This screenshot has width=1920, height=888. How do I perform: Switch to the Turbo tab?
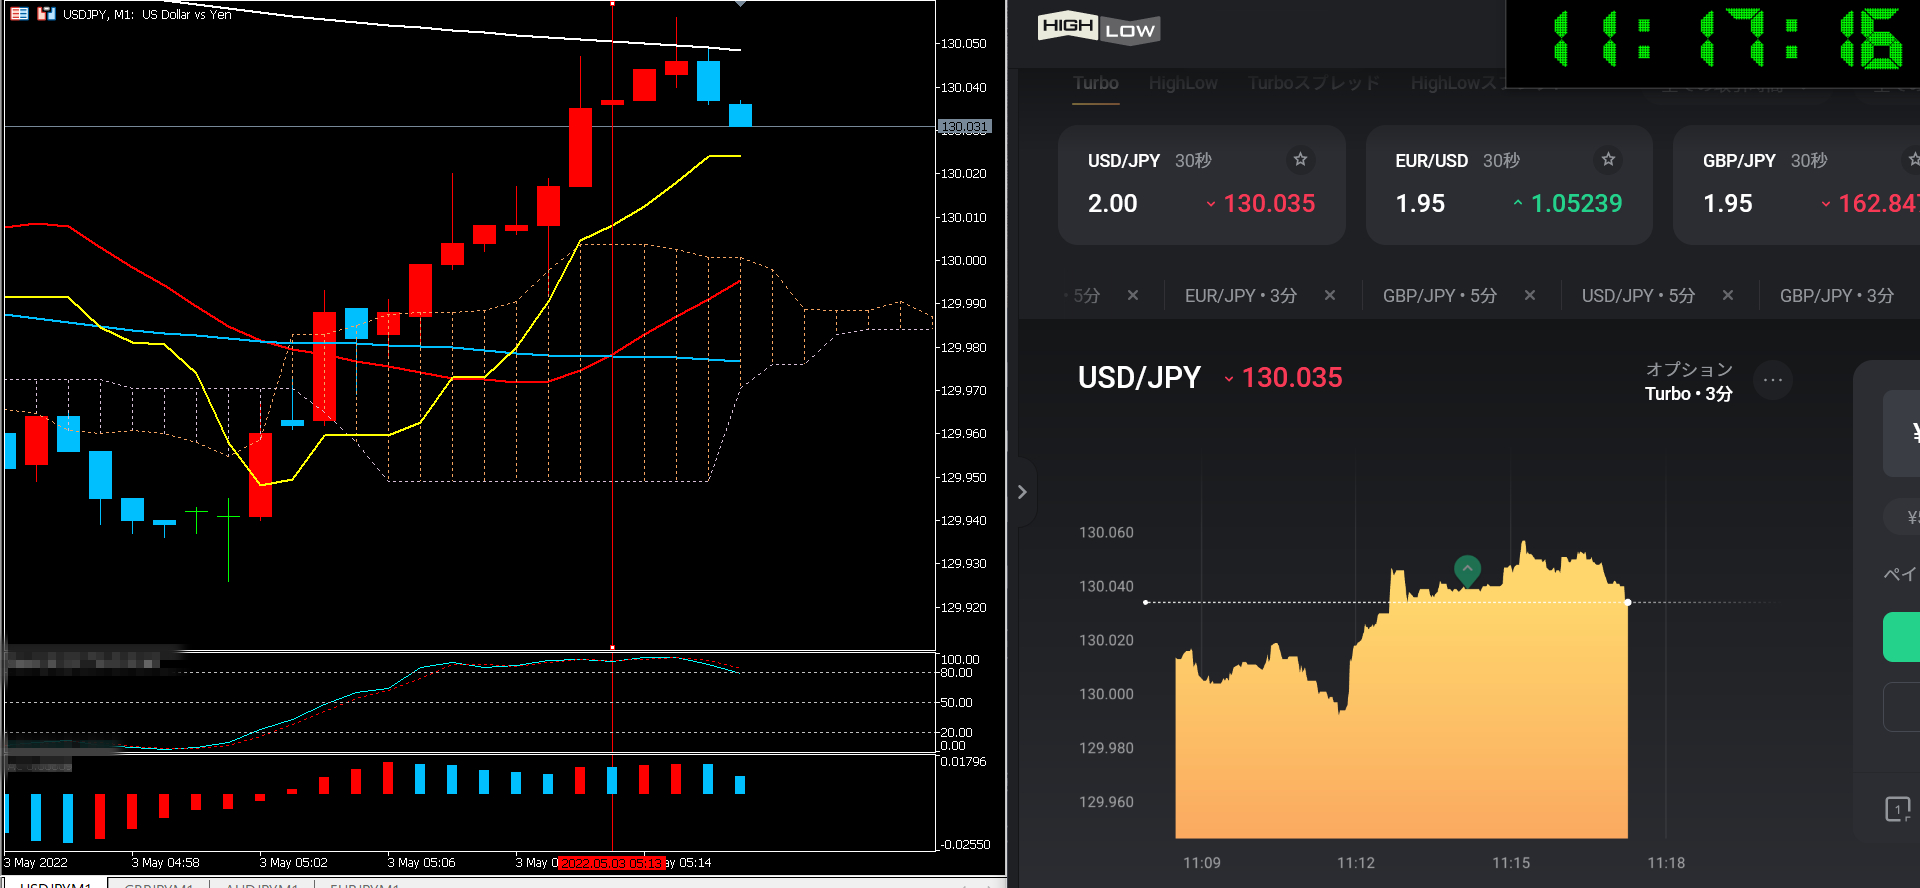1096,84
